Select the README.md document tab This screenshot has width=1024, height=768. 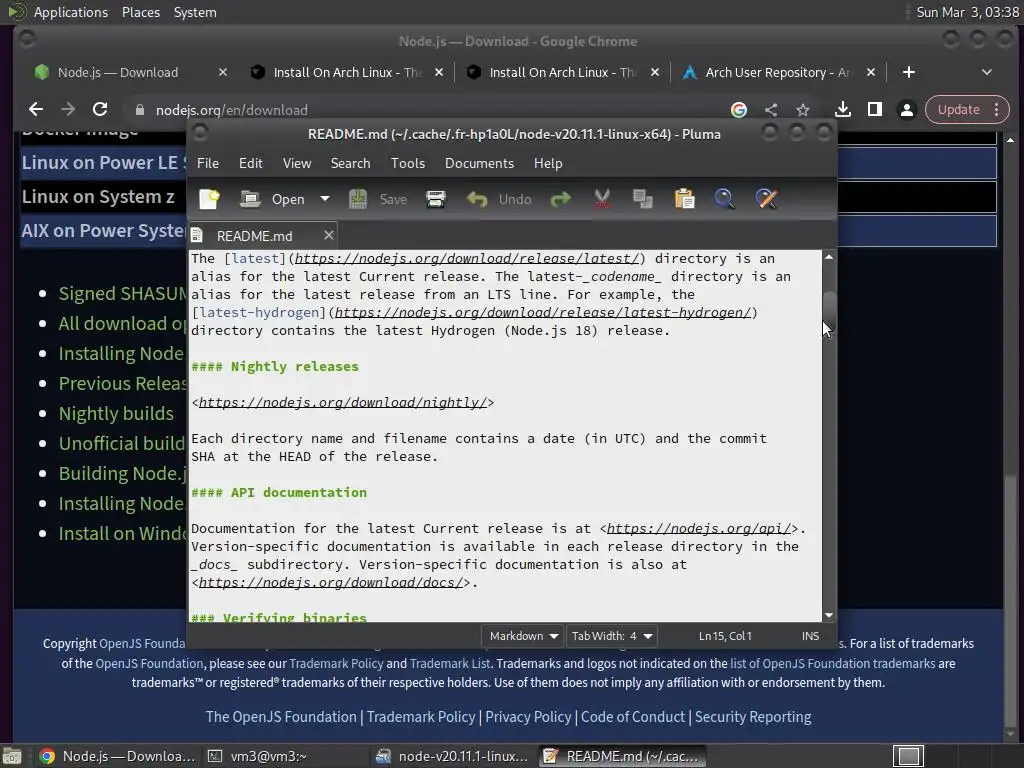[x=254, y=236]
